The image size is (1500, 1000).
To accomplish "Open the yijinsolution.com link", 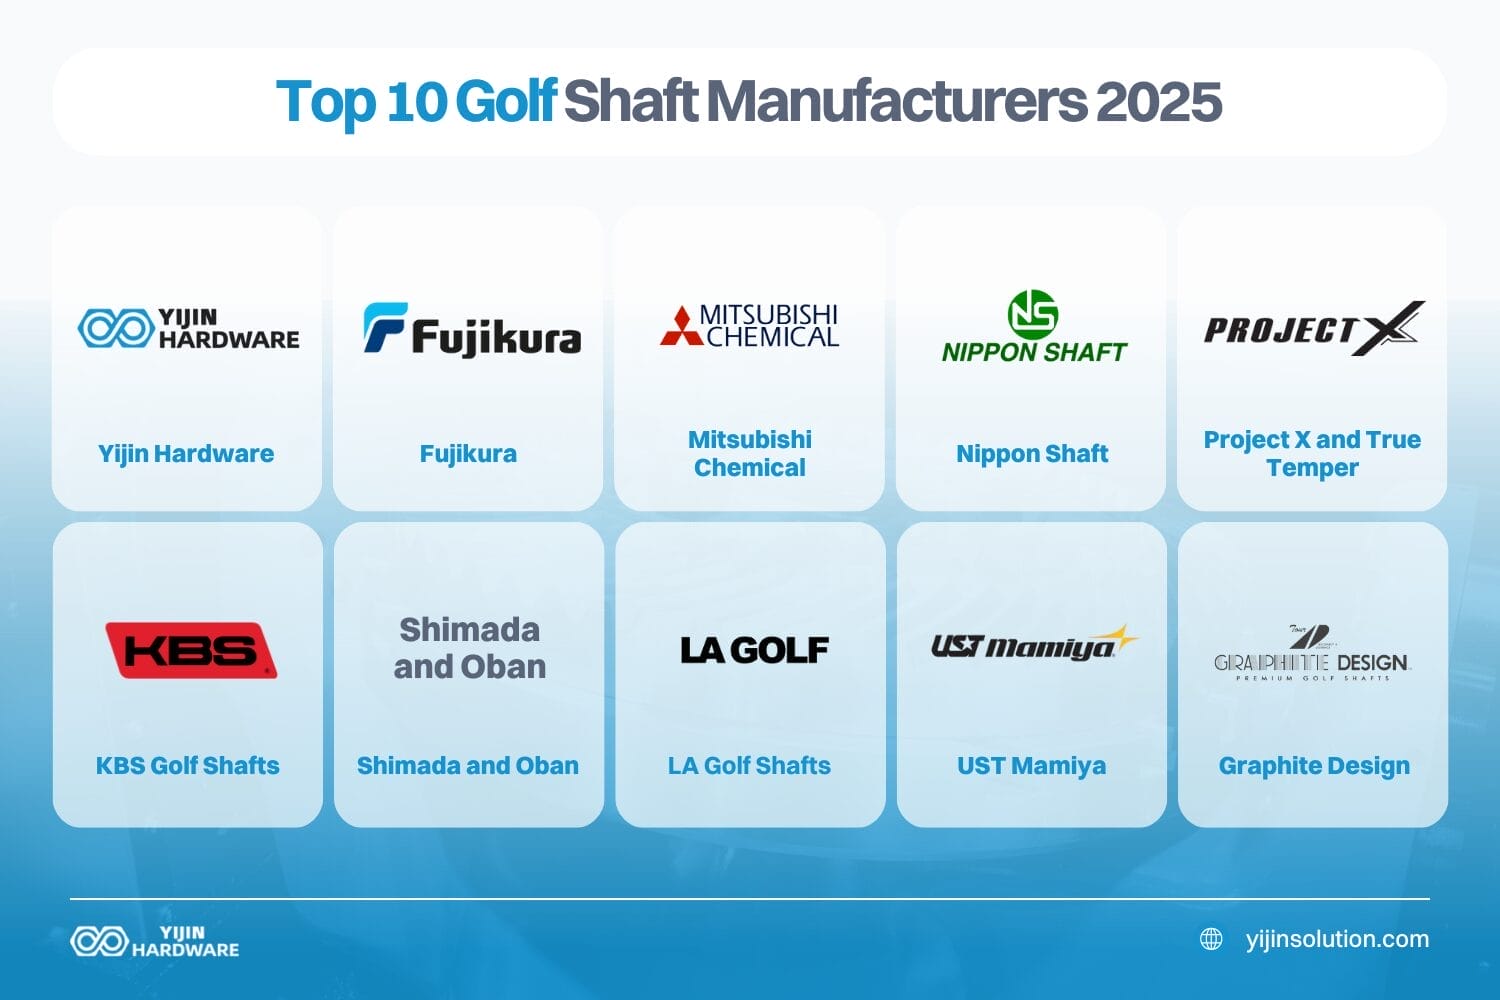I will (x=1336, y=939).
